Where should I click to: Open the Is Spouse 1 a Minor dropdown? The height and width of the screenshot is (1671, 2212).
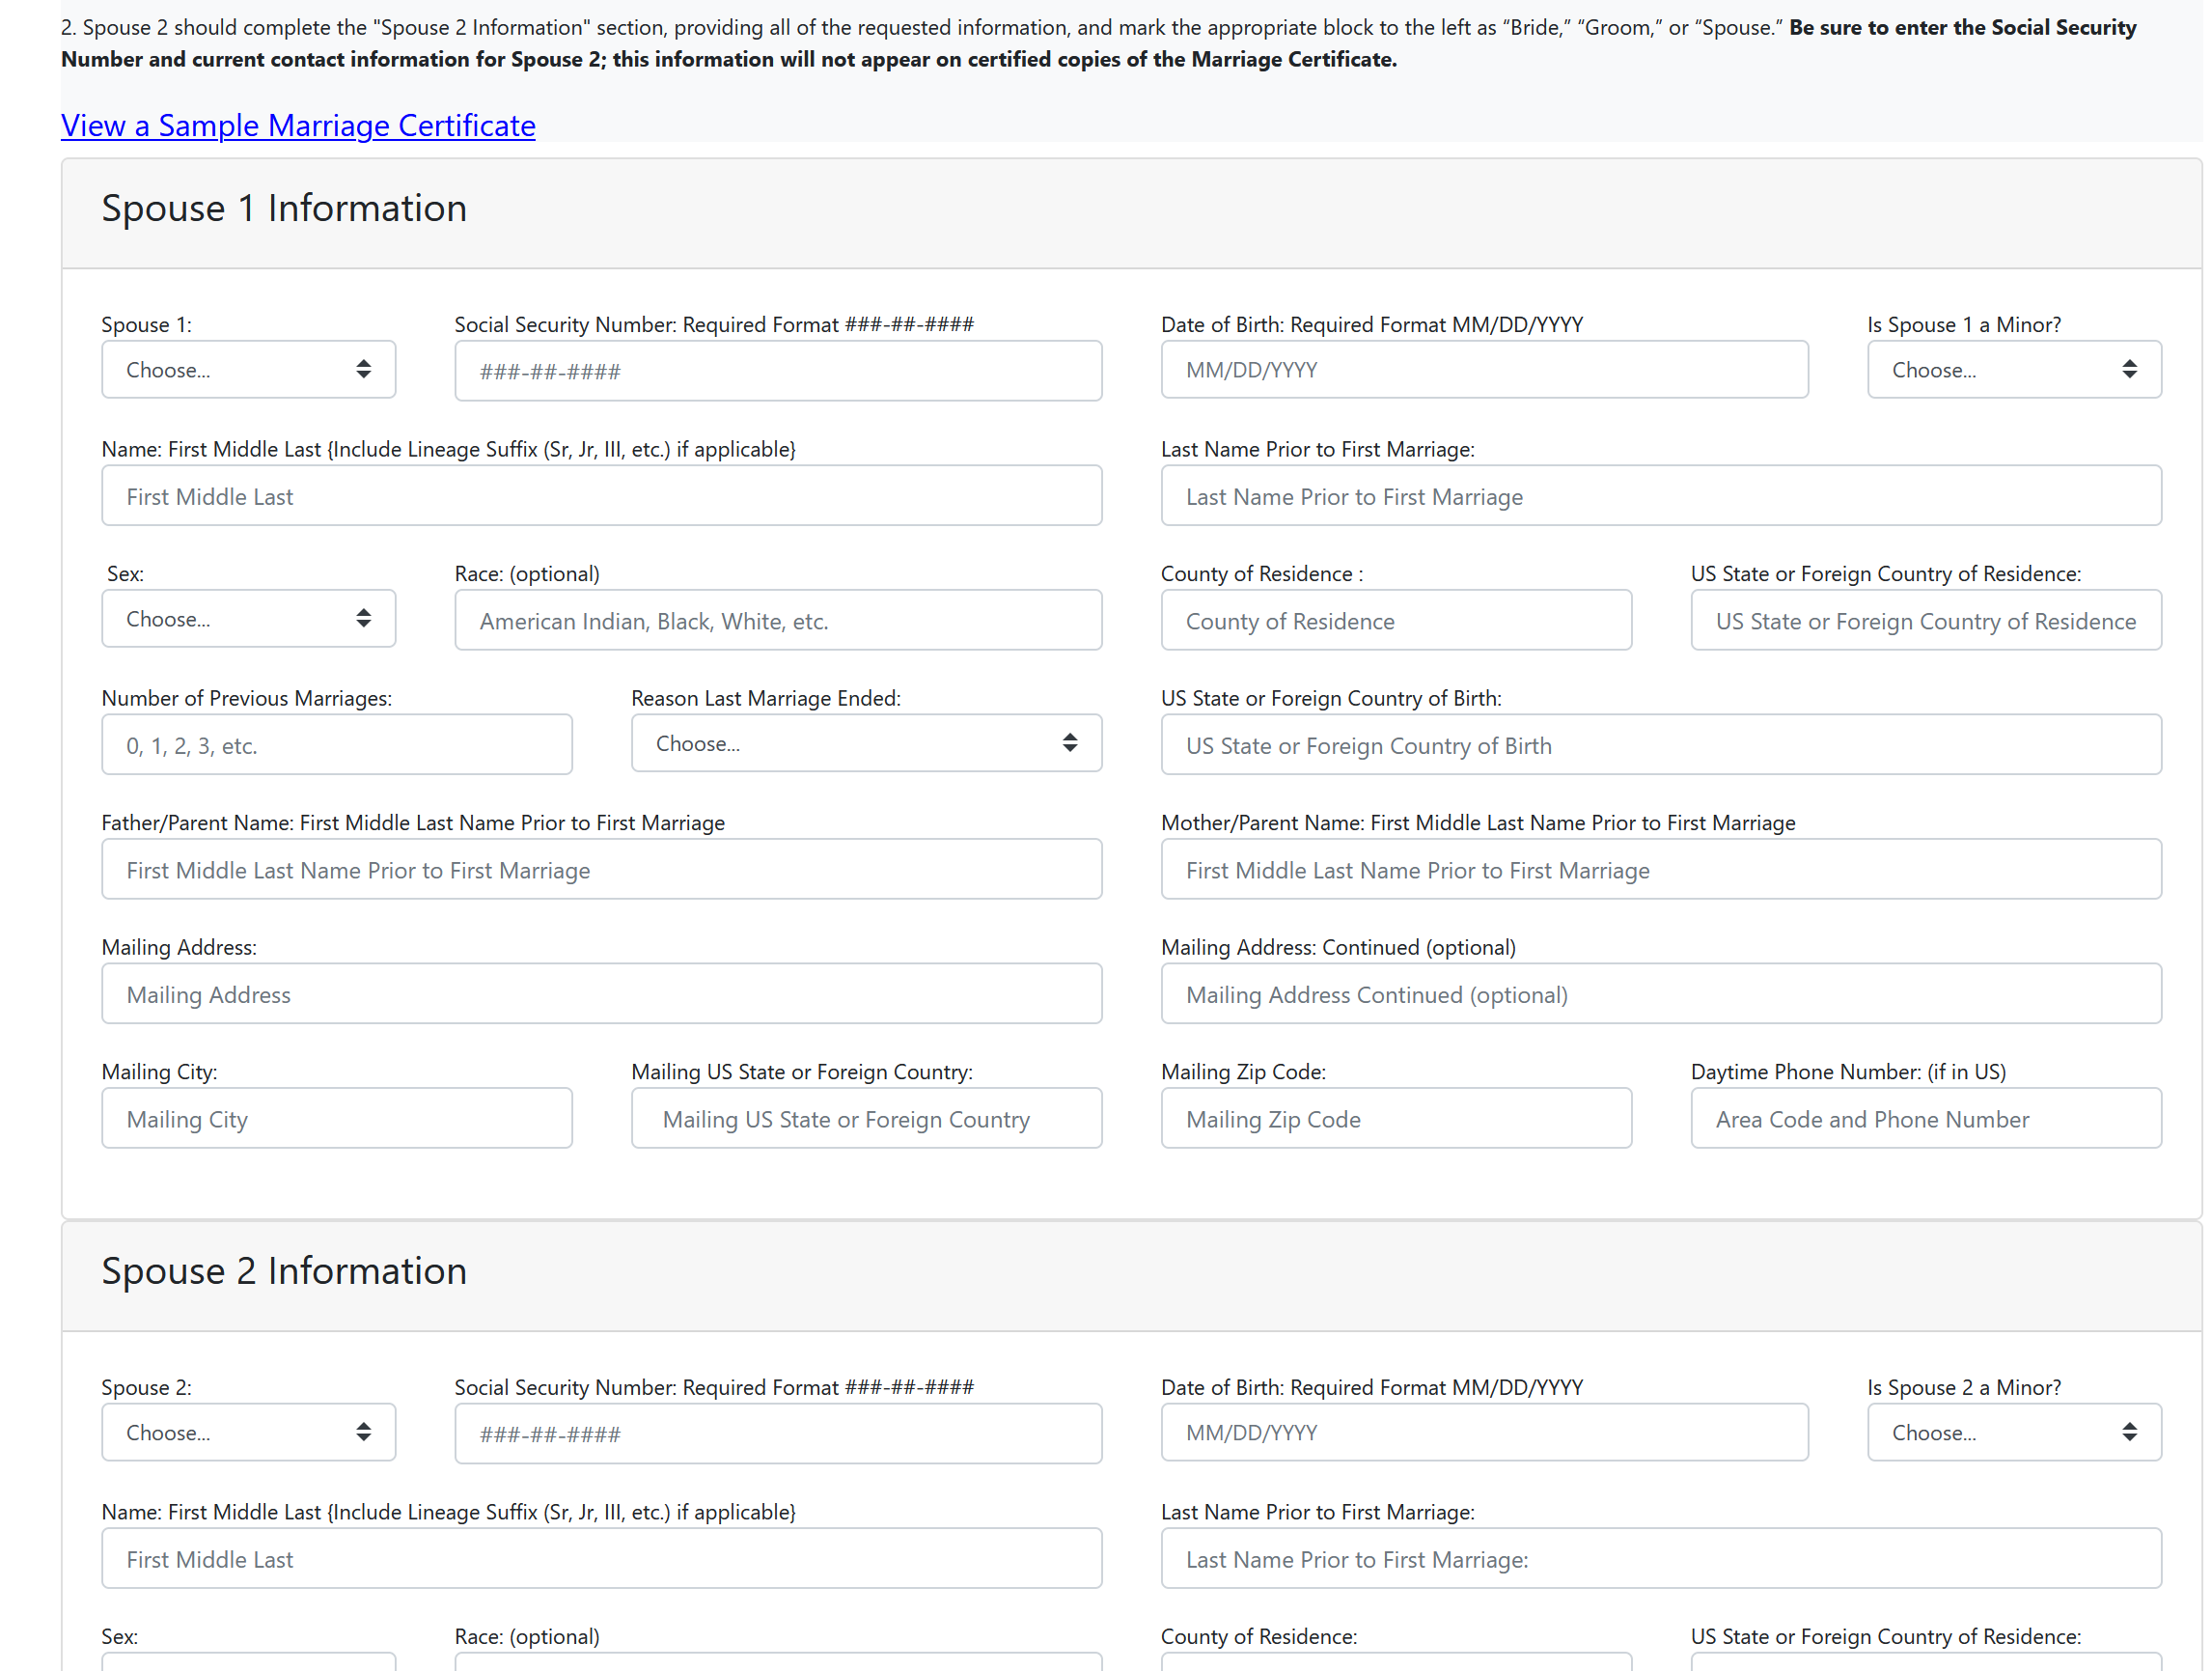tap(2014, 370)
